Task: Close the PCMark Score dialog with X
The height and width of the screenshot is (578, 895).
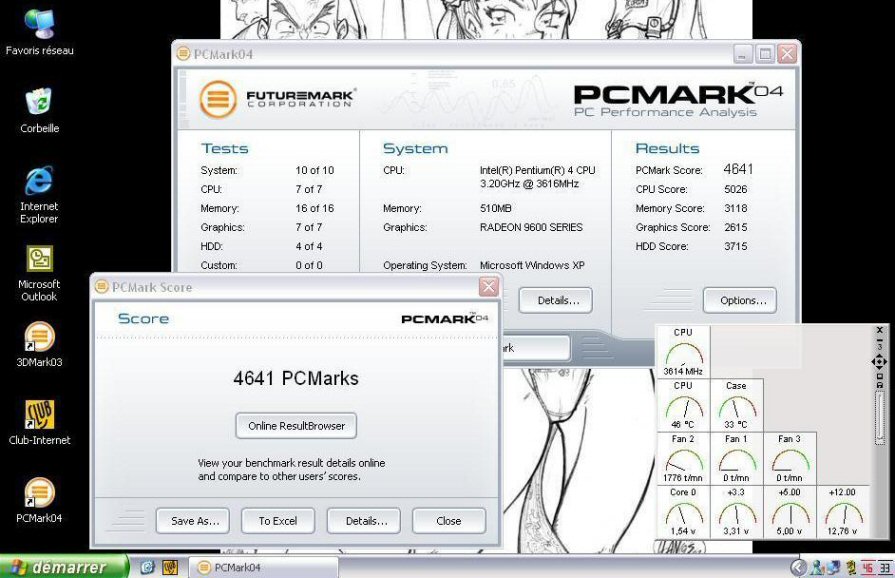Action: click(489, 286)
